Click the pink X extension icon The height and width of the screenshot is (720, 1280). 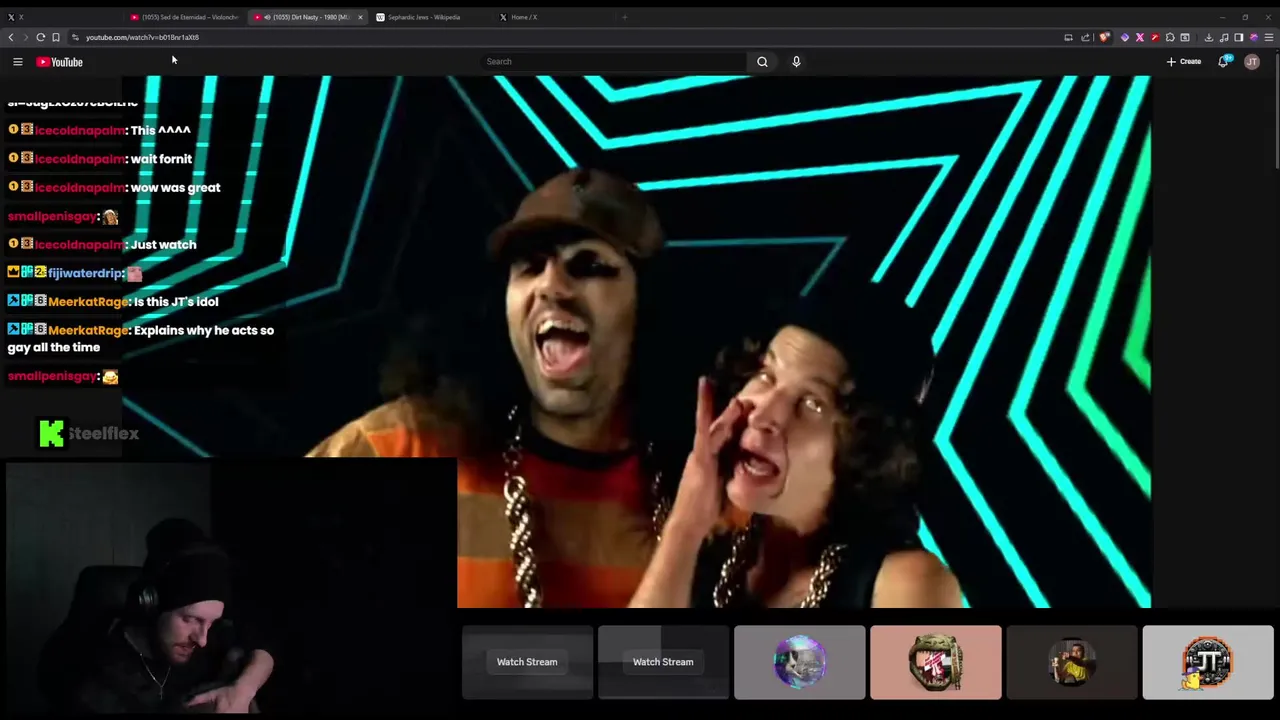pos(1140,37)
